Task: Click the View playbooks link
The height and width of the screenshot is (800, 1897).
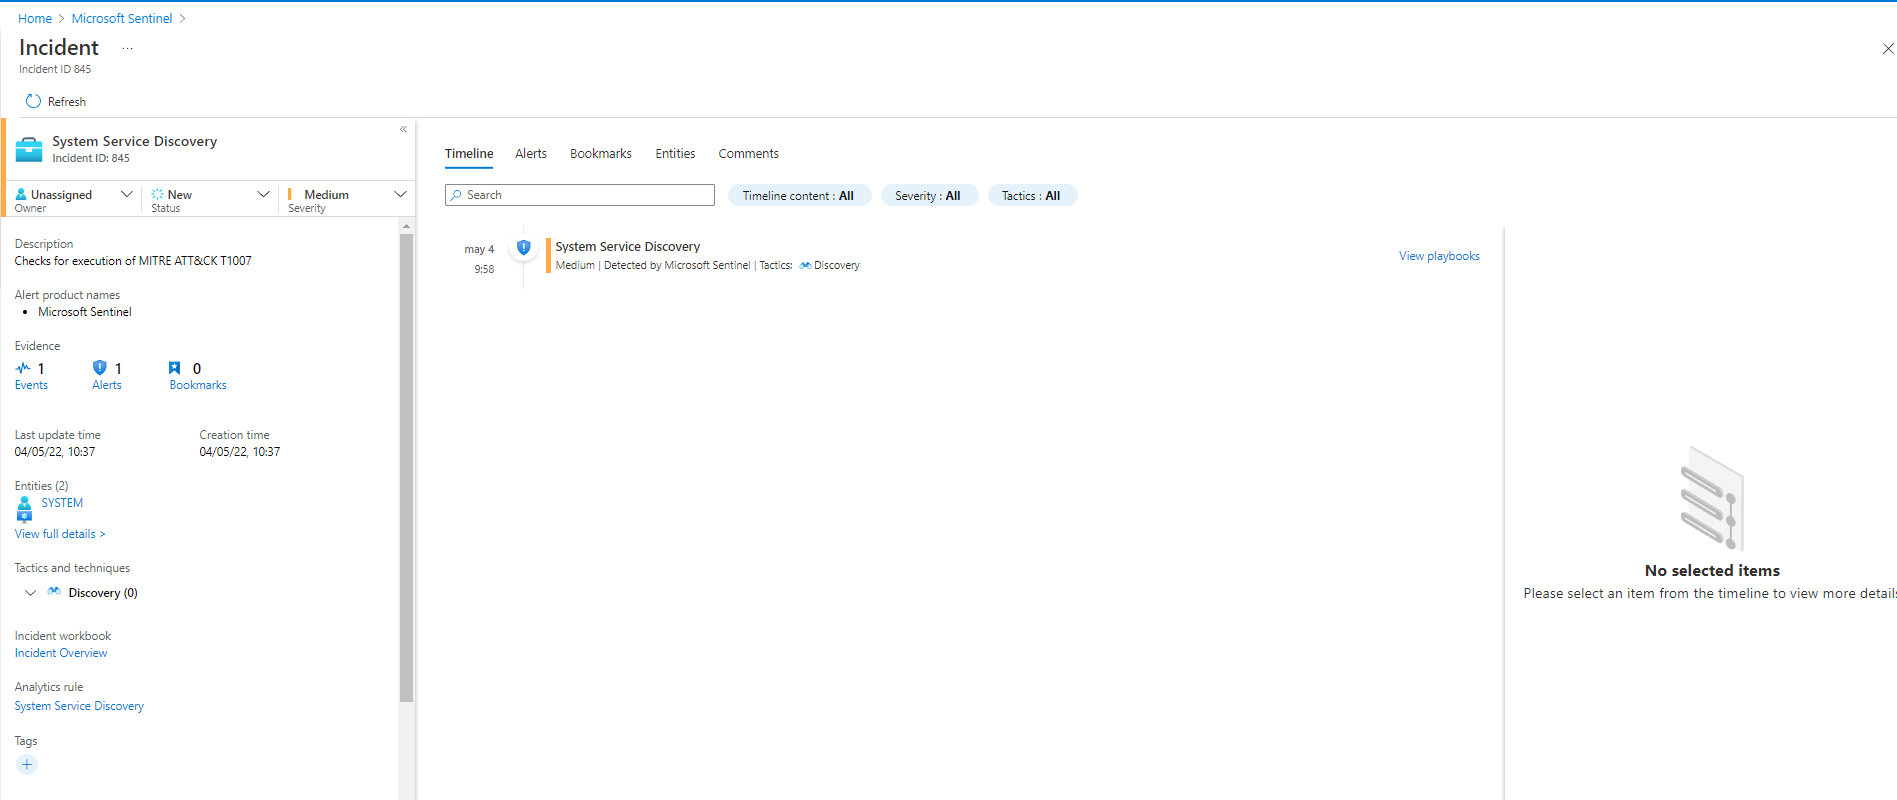Action: pyautogui.click(x=1439, y=256)
